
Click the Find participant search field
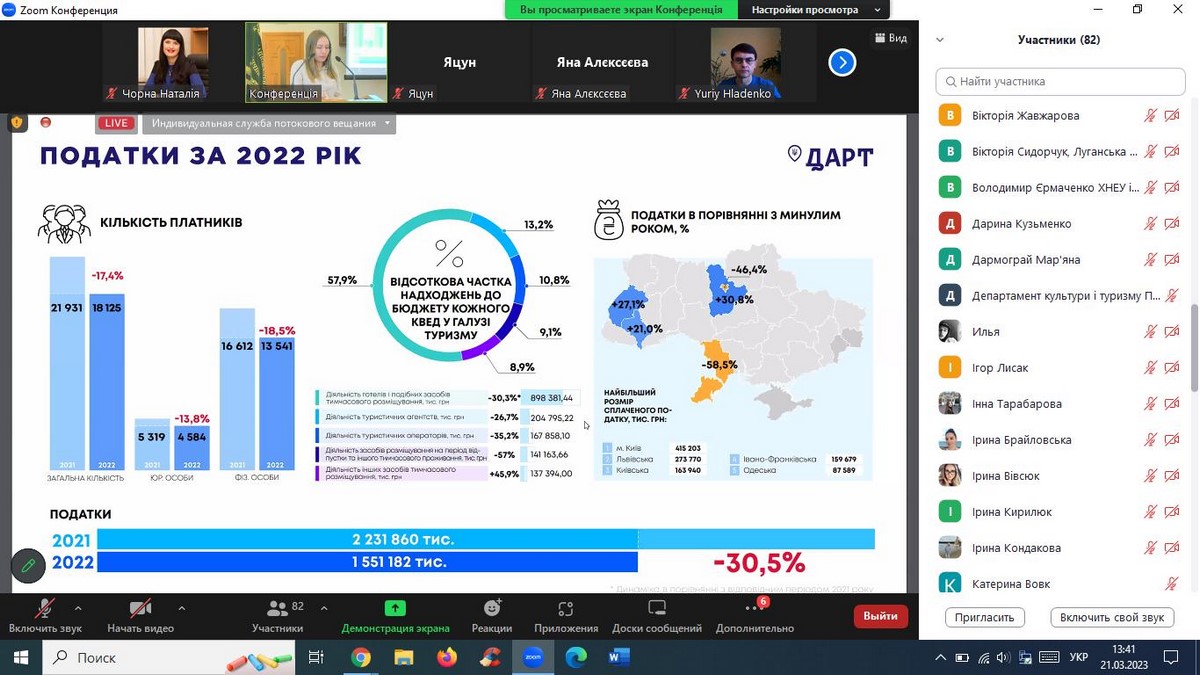point(1060,81)
